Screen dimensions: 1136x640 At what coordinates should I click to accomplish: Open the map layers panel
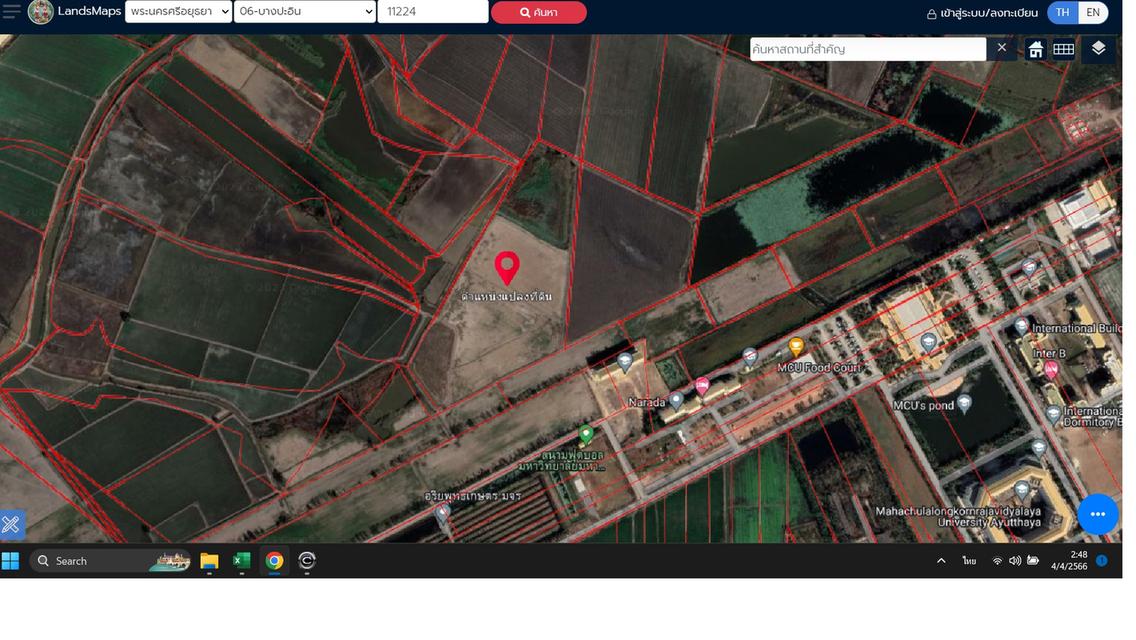1098,49
